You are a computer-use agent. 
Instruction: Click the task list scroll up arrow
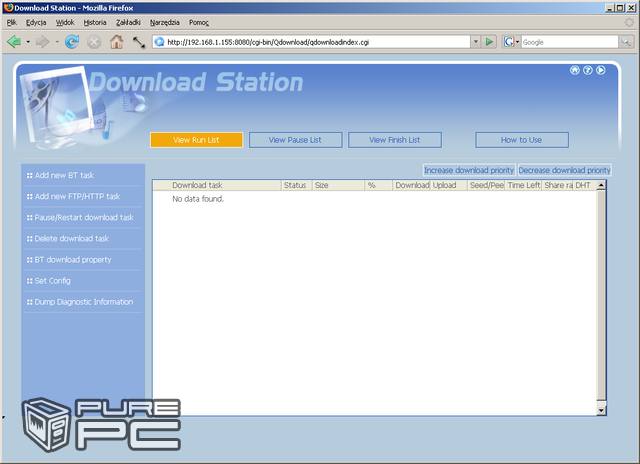click(x=601, y=185)
